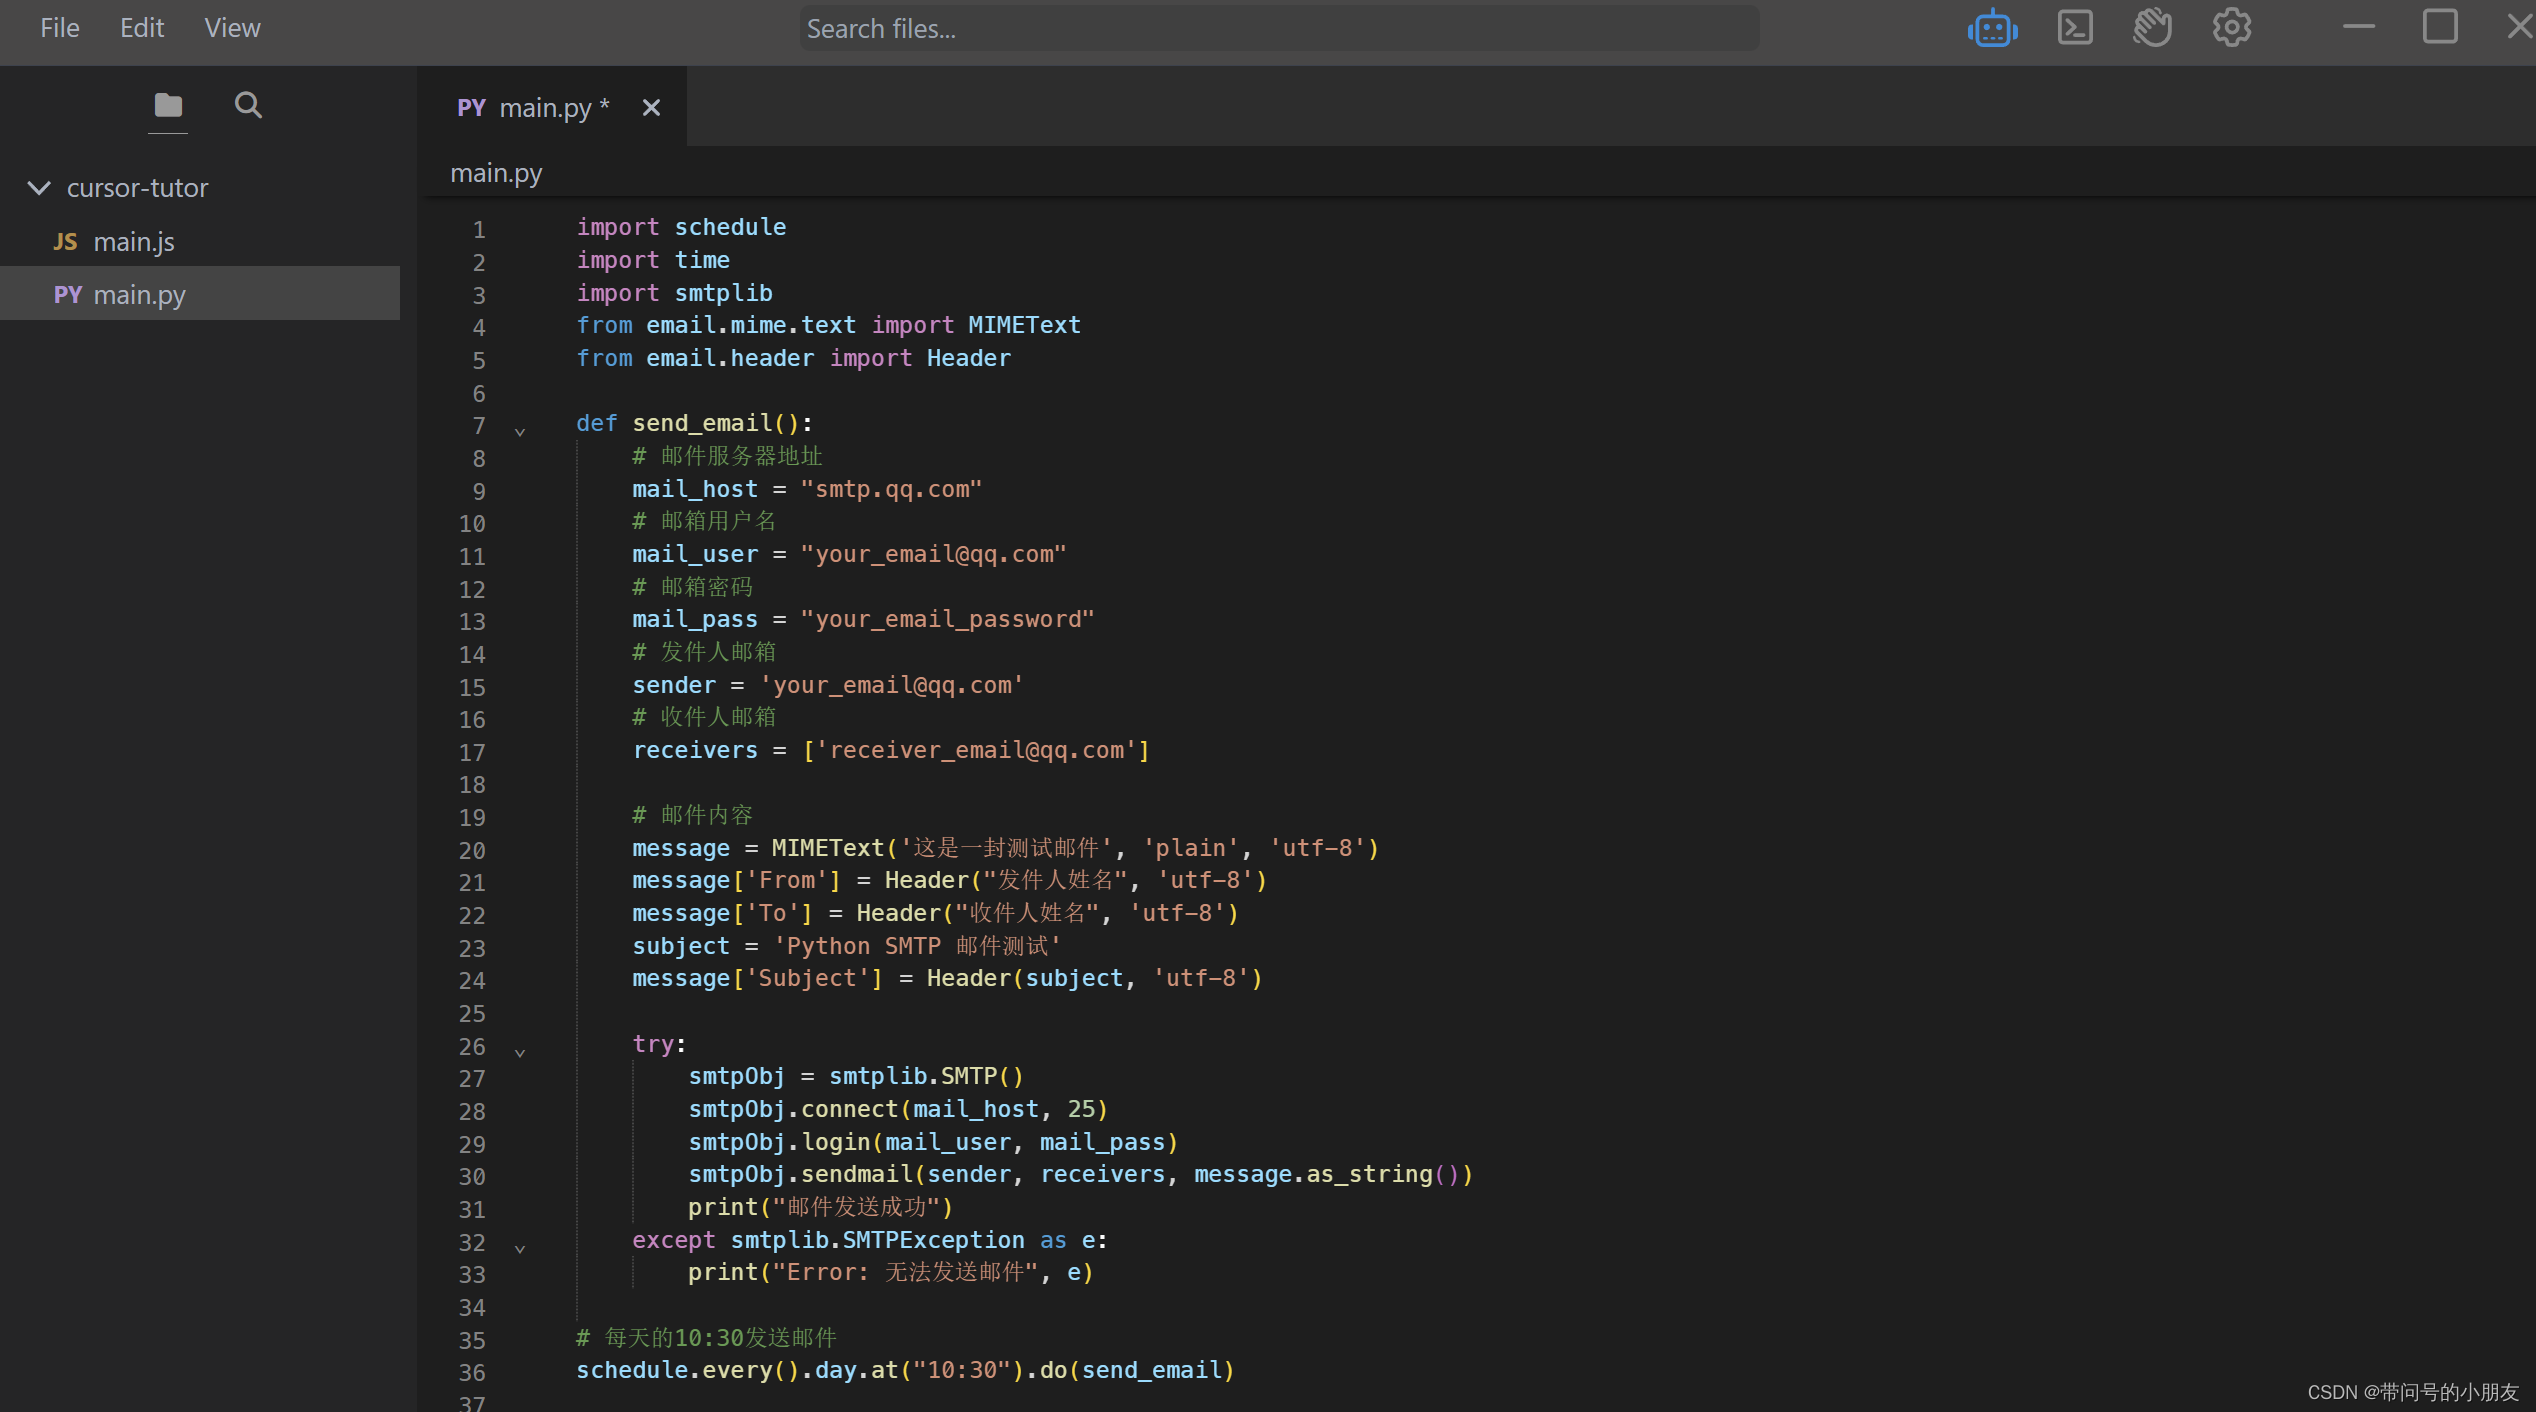
Task: Fold the send_email function at line 7
Action: point(520,430)
